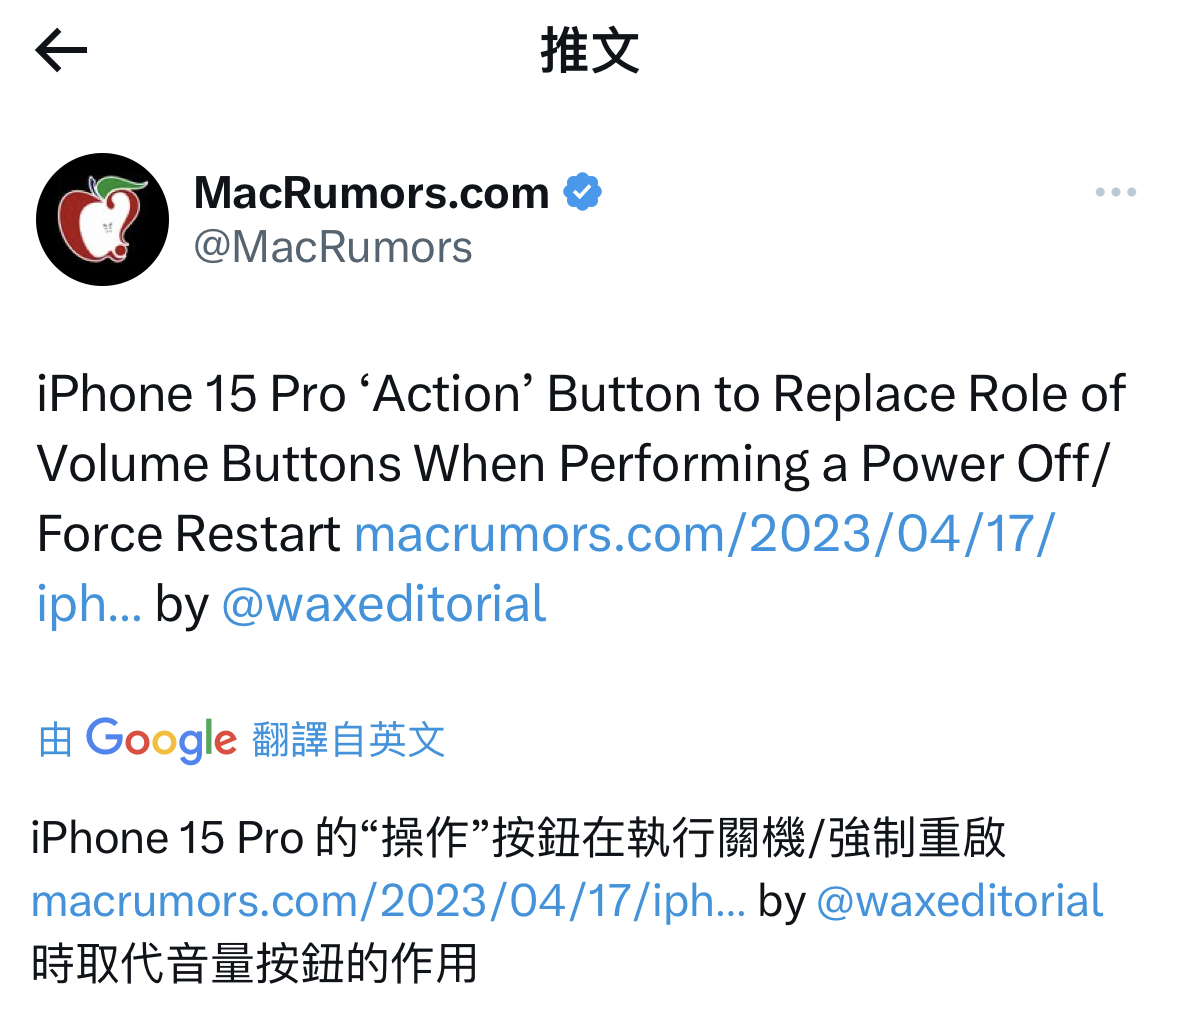
Task: Go back using the left arrow
Action: (61, 50)
